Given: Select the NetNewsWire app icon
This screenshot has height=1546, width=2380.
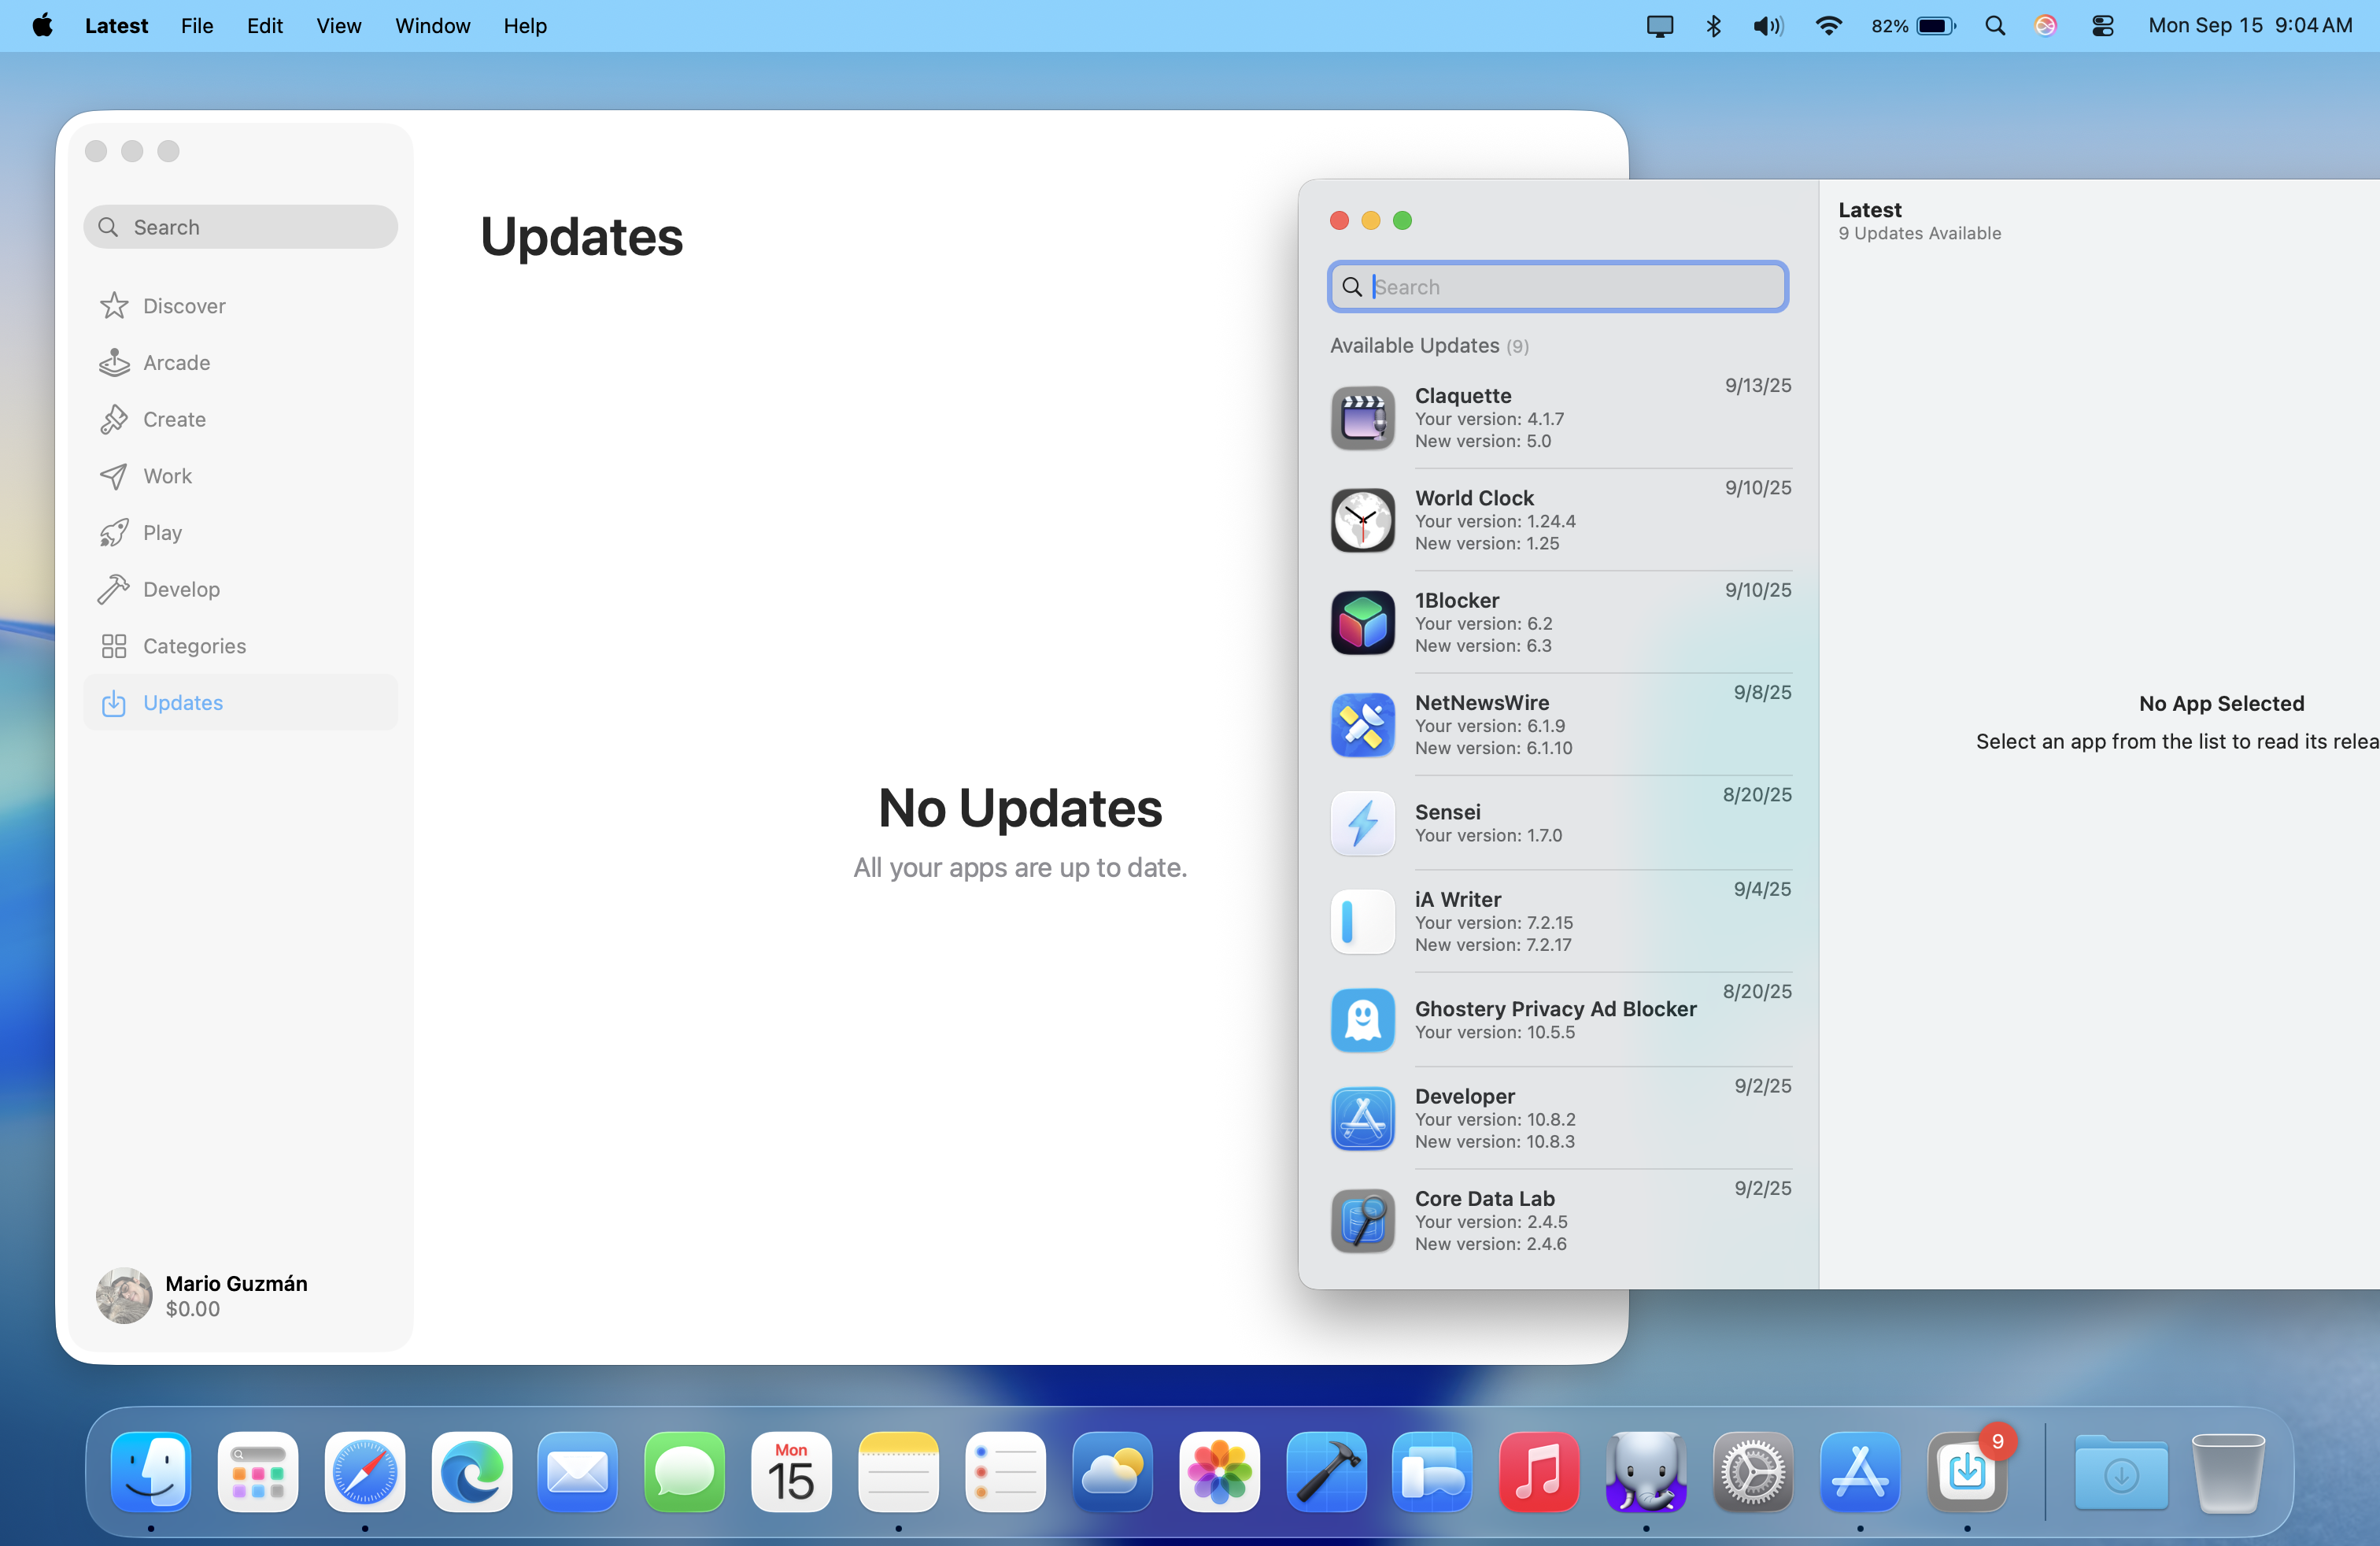Looking at the screenshot, I should coord(1362,725).
